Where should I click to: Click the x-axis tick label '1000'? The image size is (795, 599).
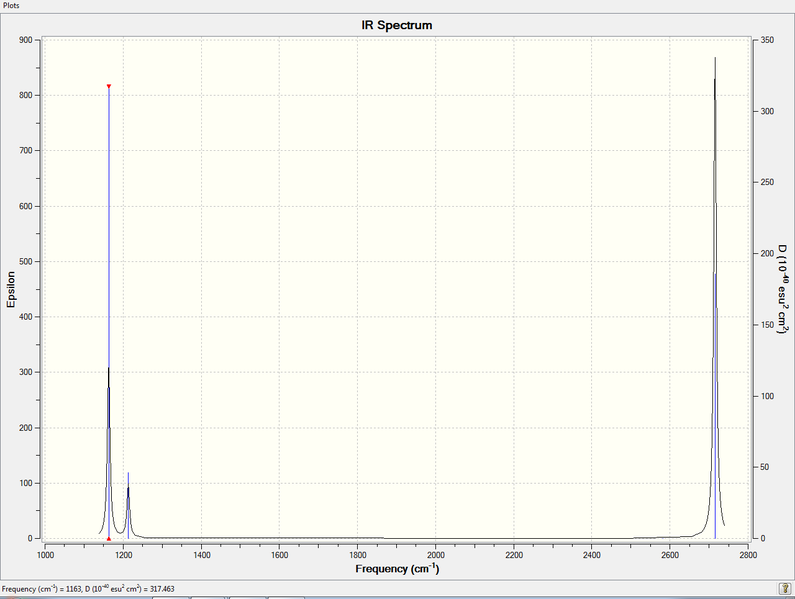[x=45, y=555]
